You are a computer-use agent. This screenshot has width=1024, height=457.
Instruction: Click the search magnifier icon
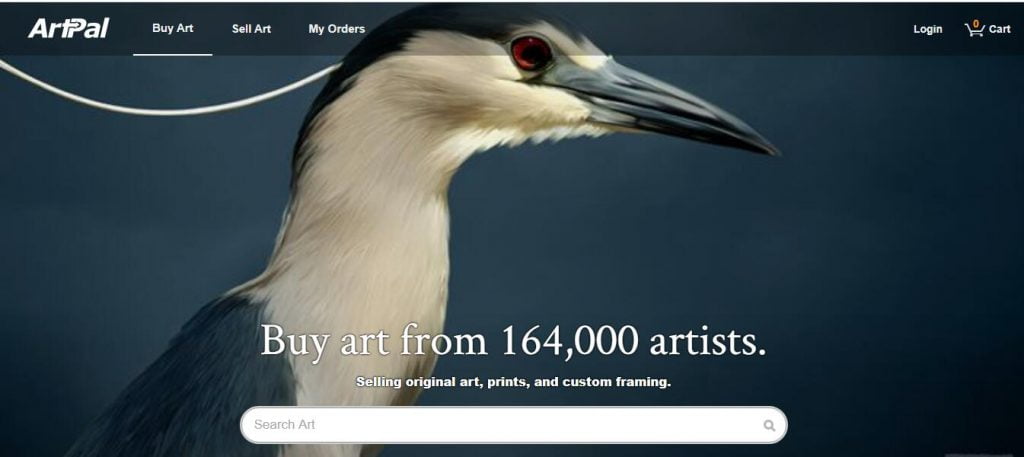(769, 426)
